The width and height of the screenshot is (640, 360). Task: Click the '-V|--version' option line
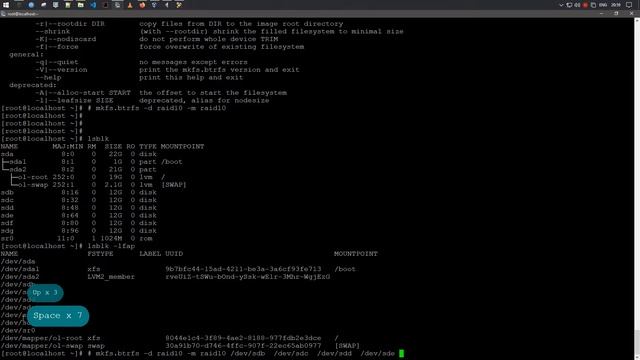[x=167, y=70]
